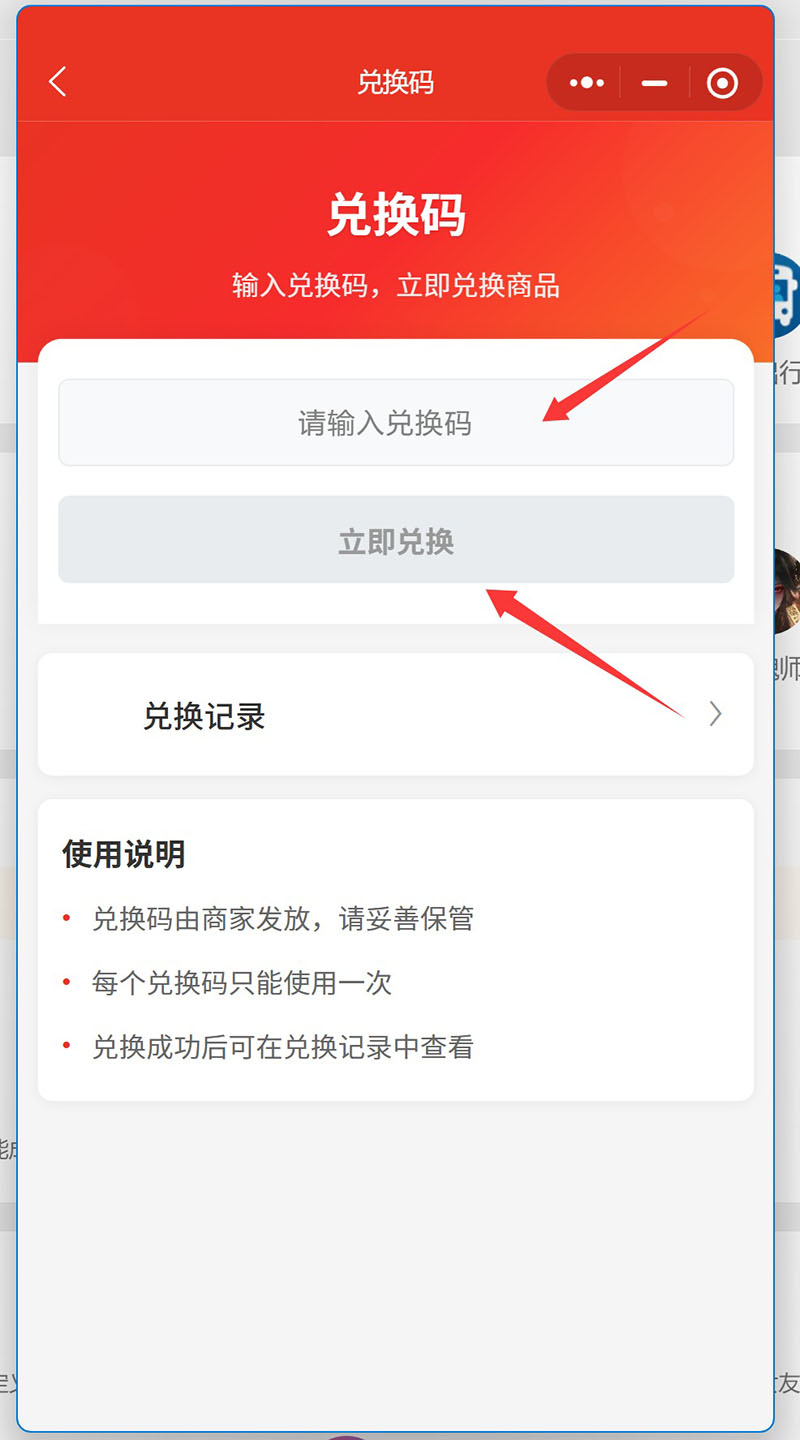
Task: Click the blue bus icon at right edge
Action: coord(787,295)
